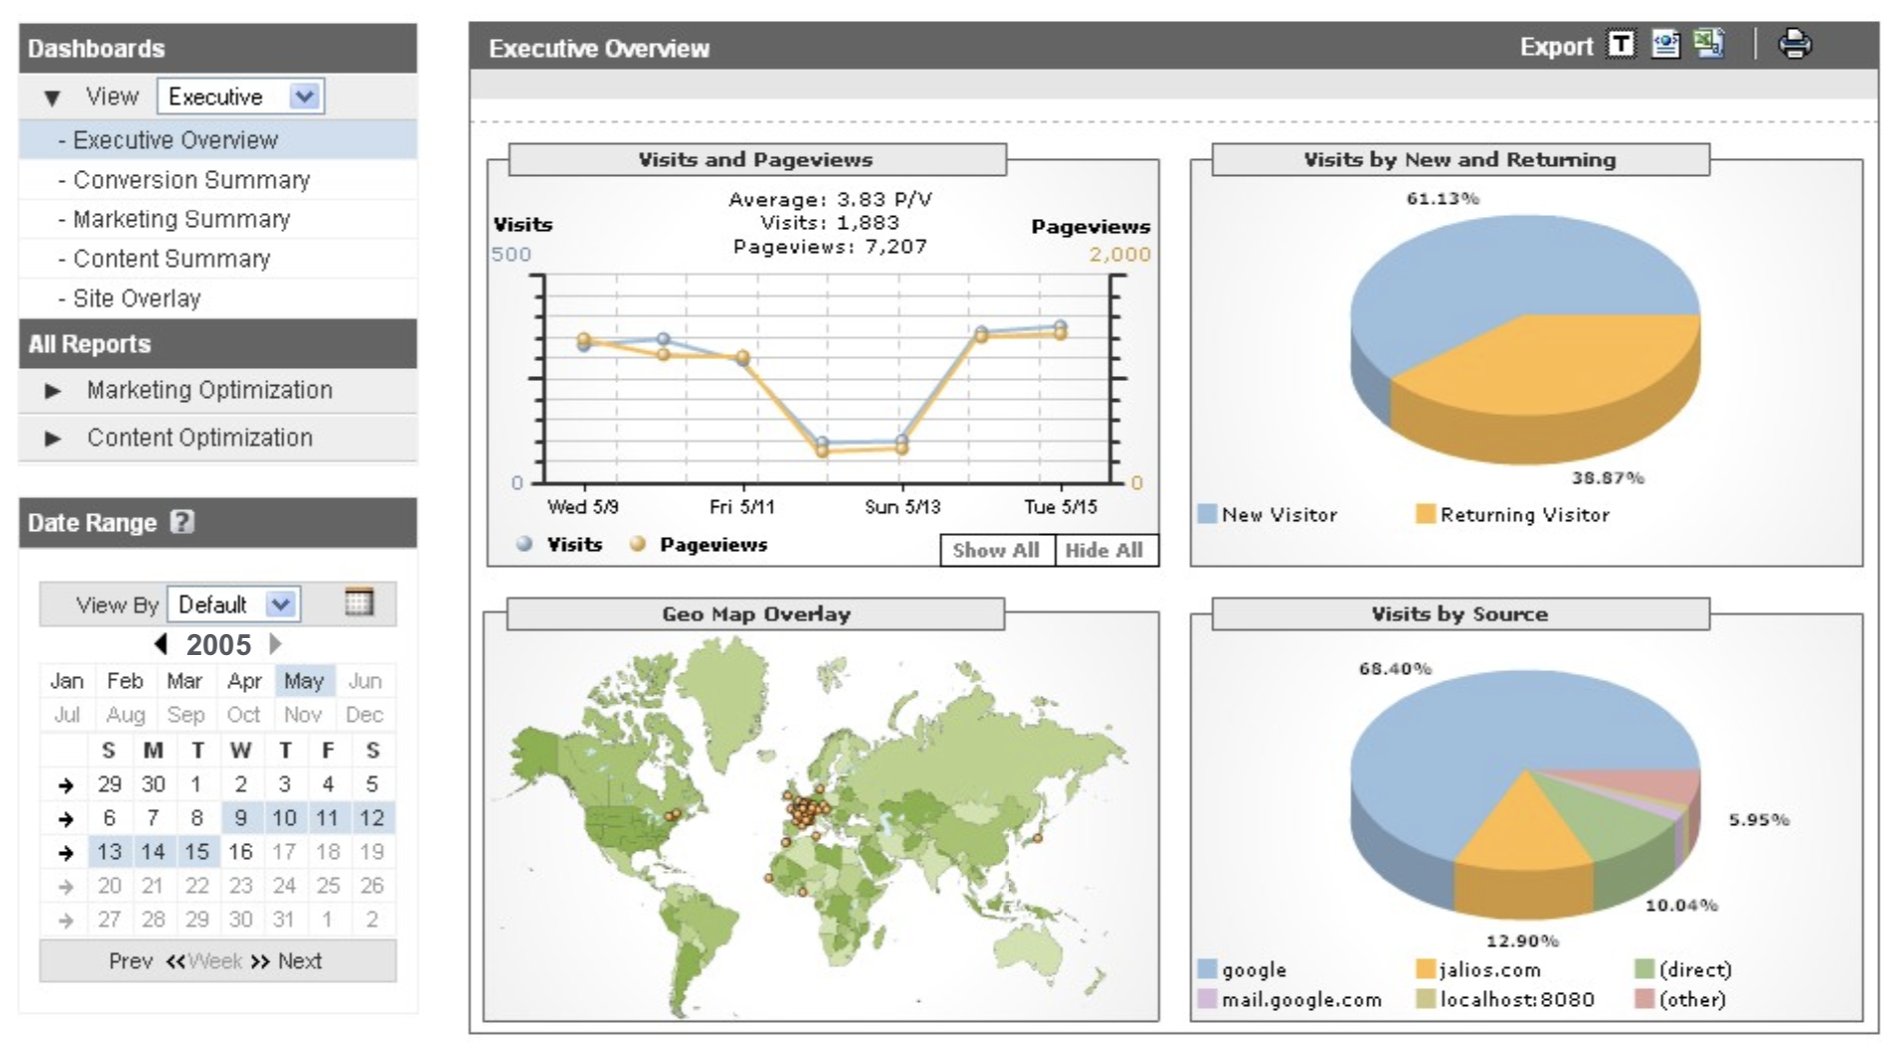Expand Content Optimization reports
Viewport: 1894px width, 1056px height.
[x=53, y=439]
